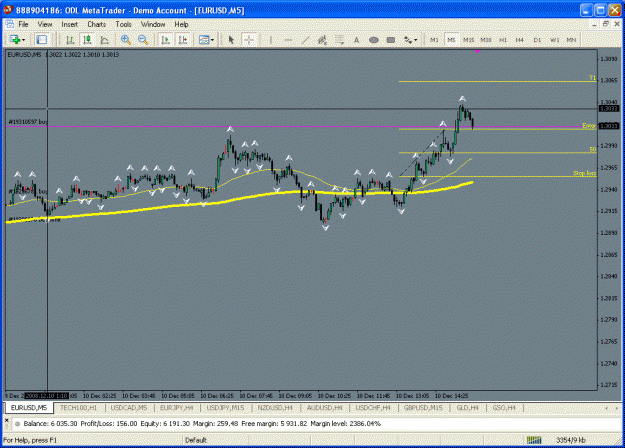
Task: Click the 3354/9 kb traffic indicator
Action: pos(571,440)
